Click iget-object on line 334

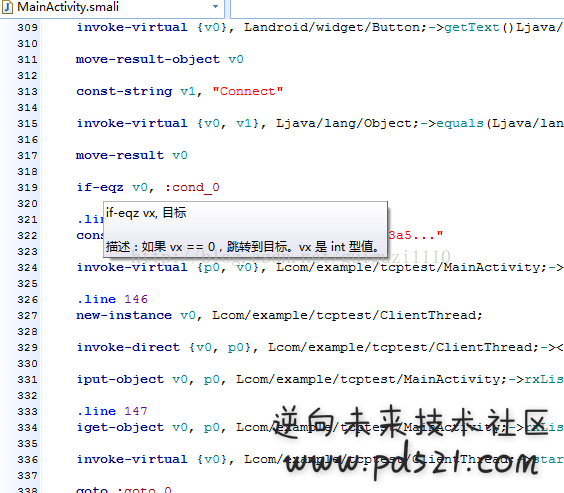click(120, 427)
